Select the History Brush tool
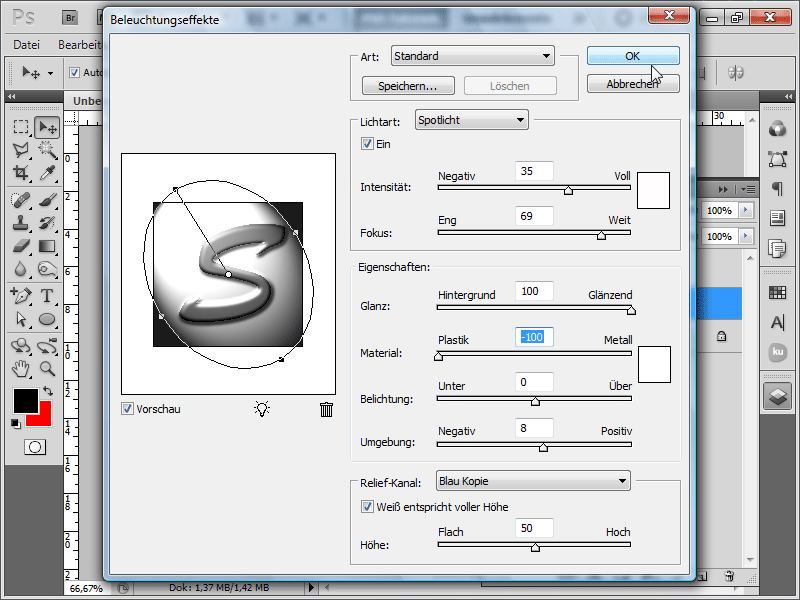 coord(47,223)
